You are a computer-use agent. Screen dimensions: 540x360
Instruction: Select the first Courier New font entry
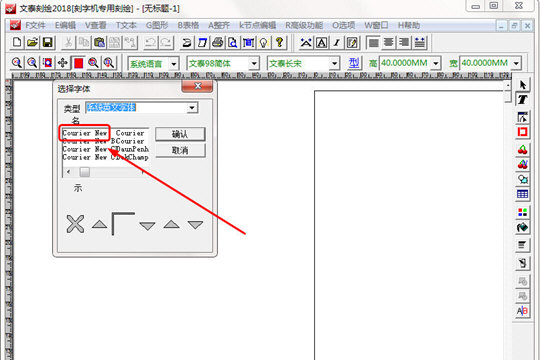85,133
